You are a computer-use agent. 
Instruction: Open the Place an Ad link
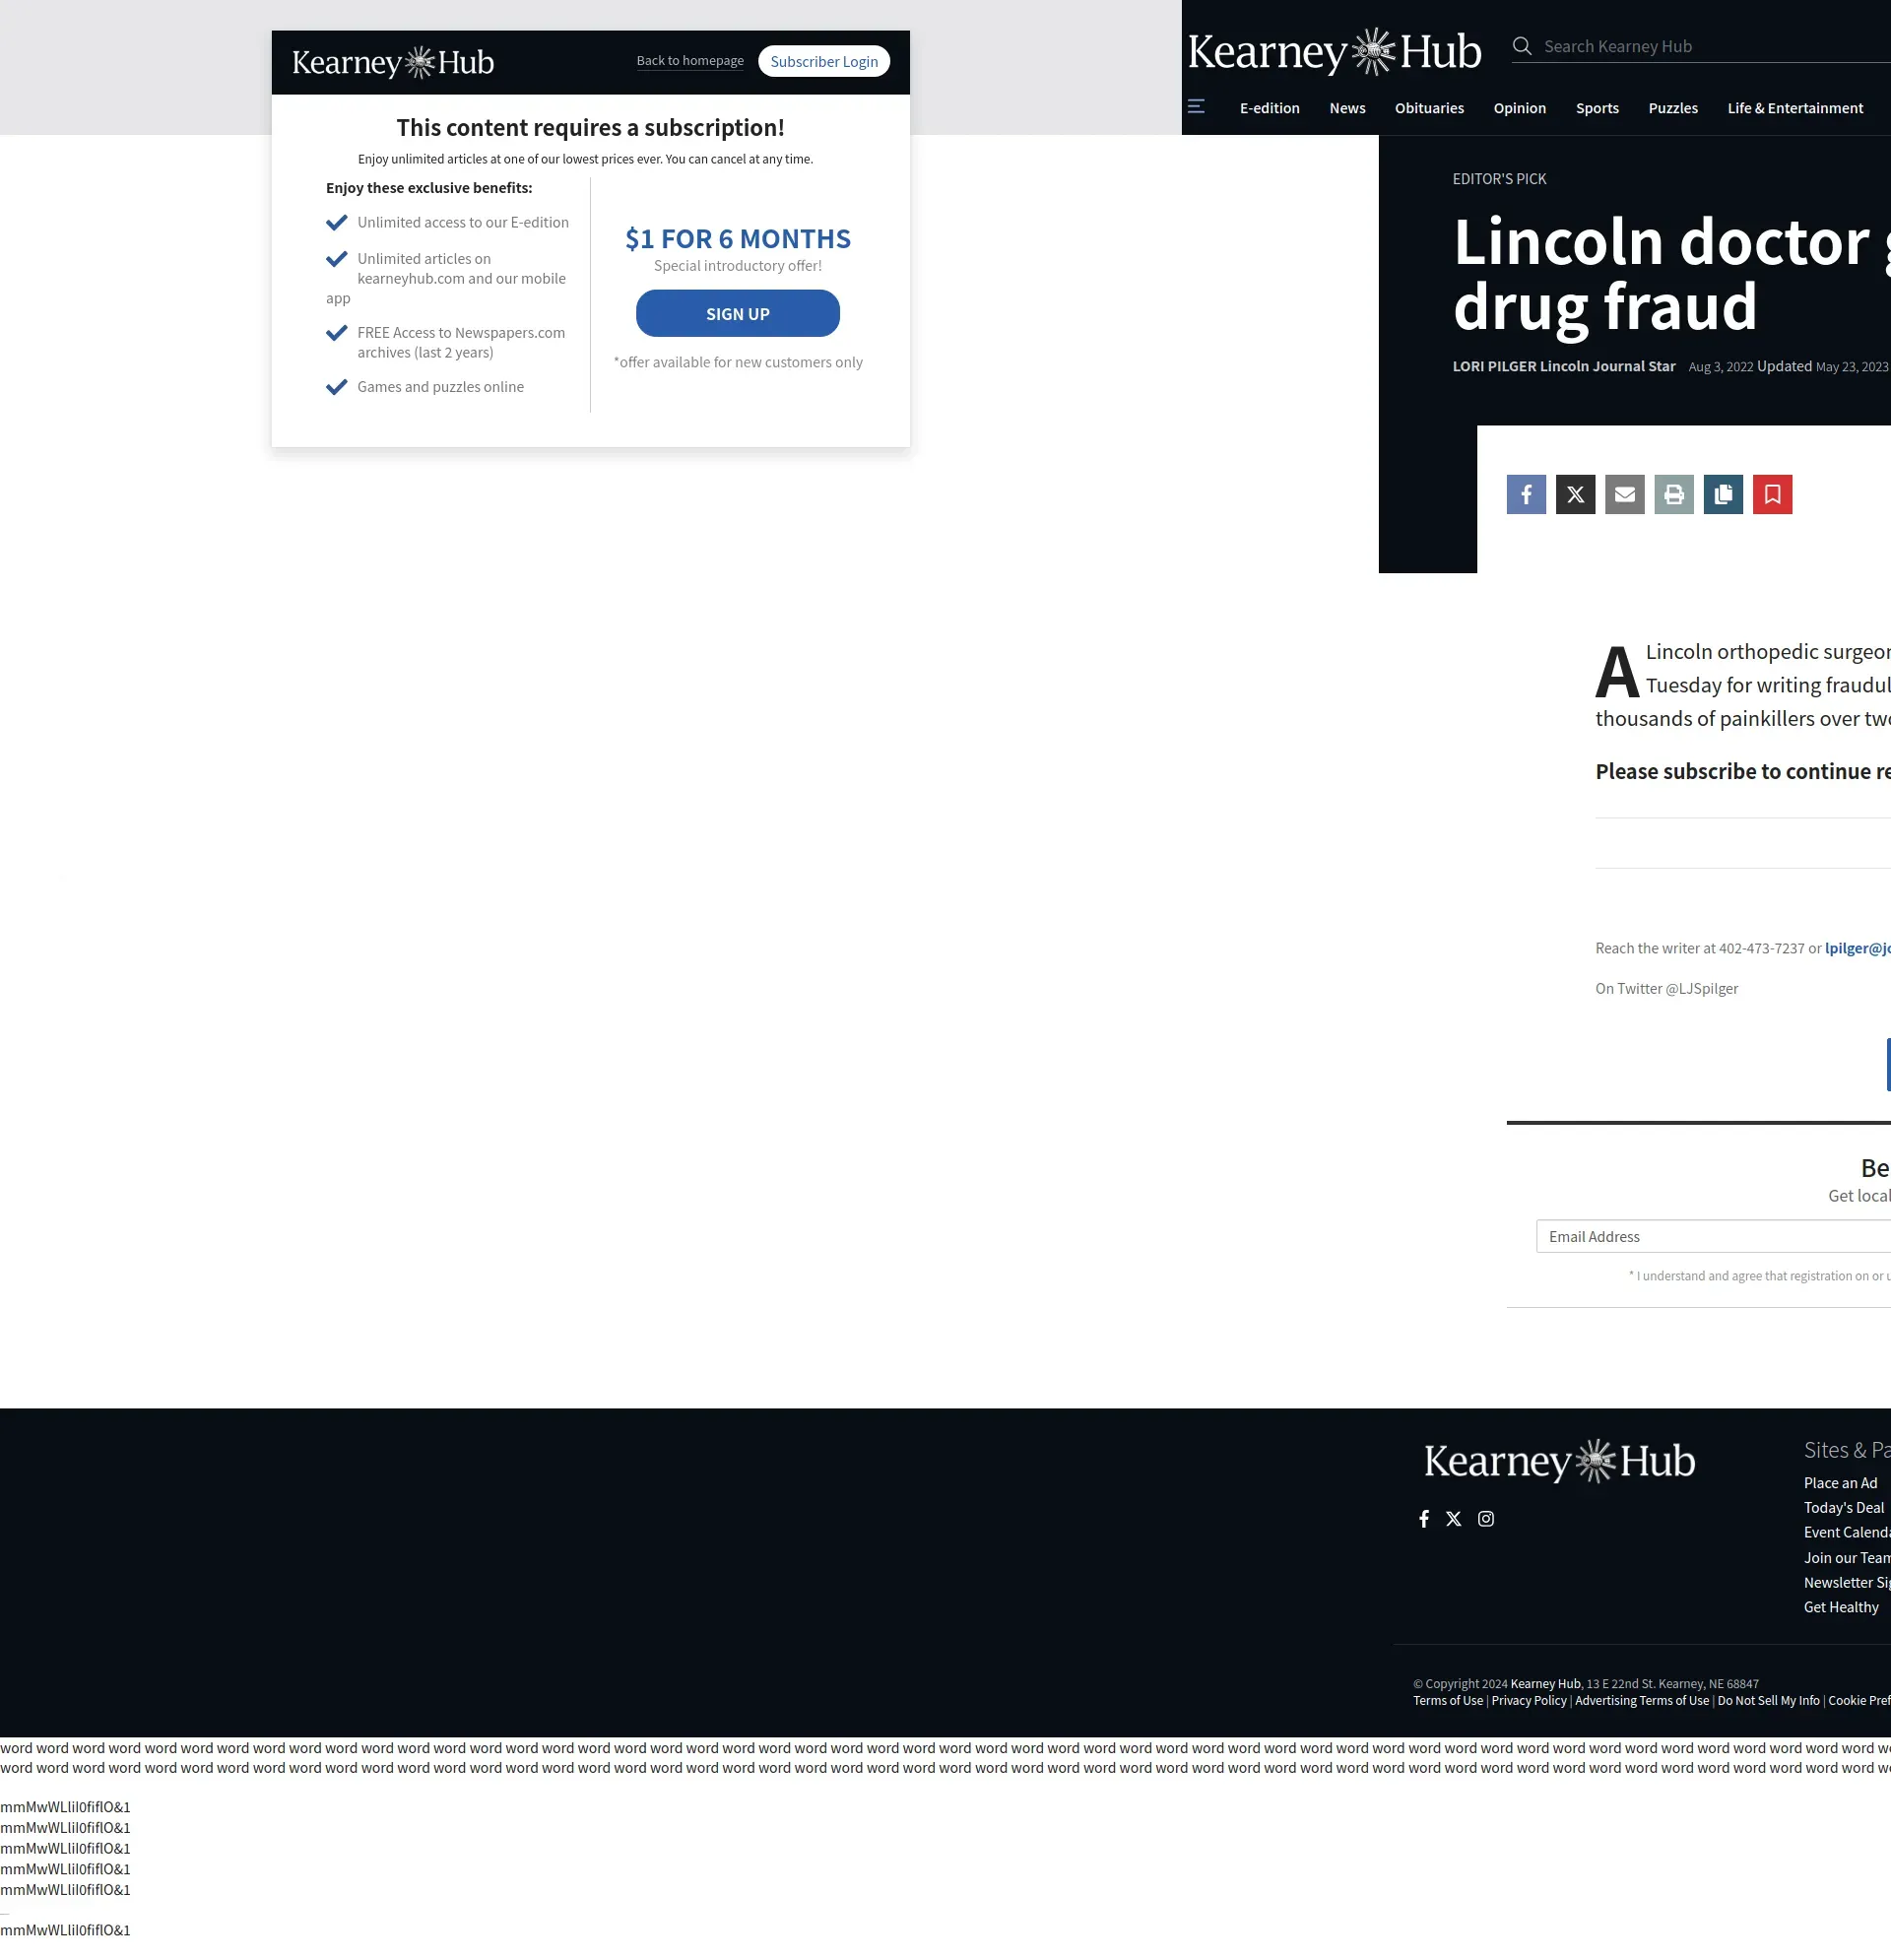click(x=1840, y=1483)
